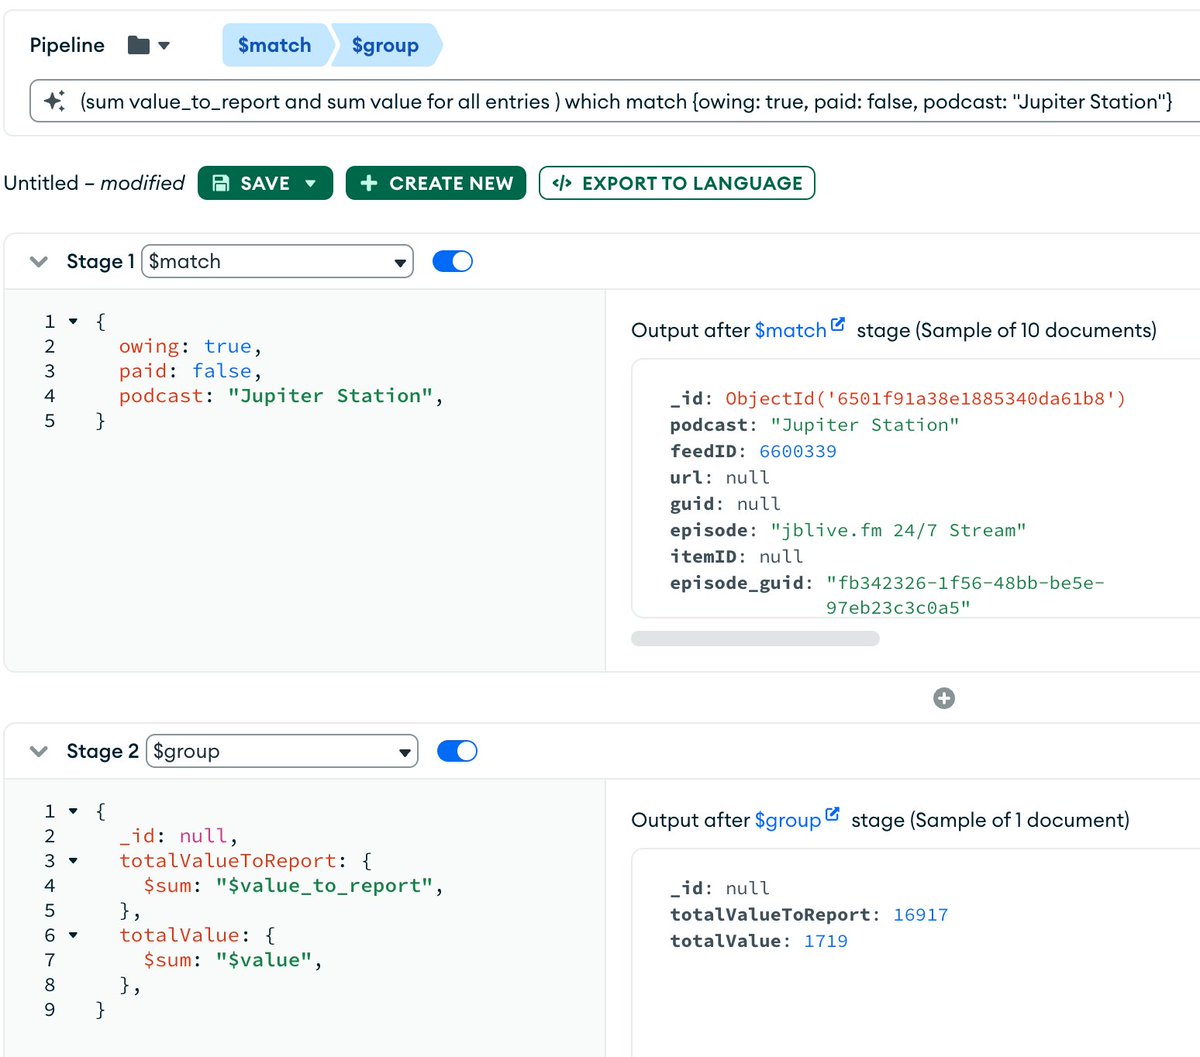Click totalValue result 1719

click(826, 940)
